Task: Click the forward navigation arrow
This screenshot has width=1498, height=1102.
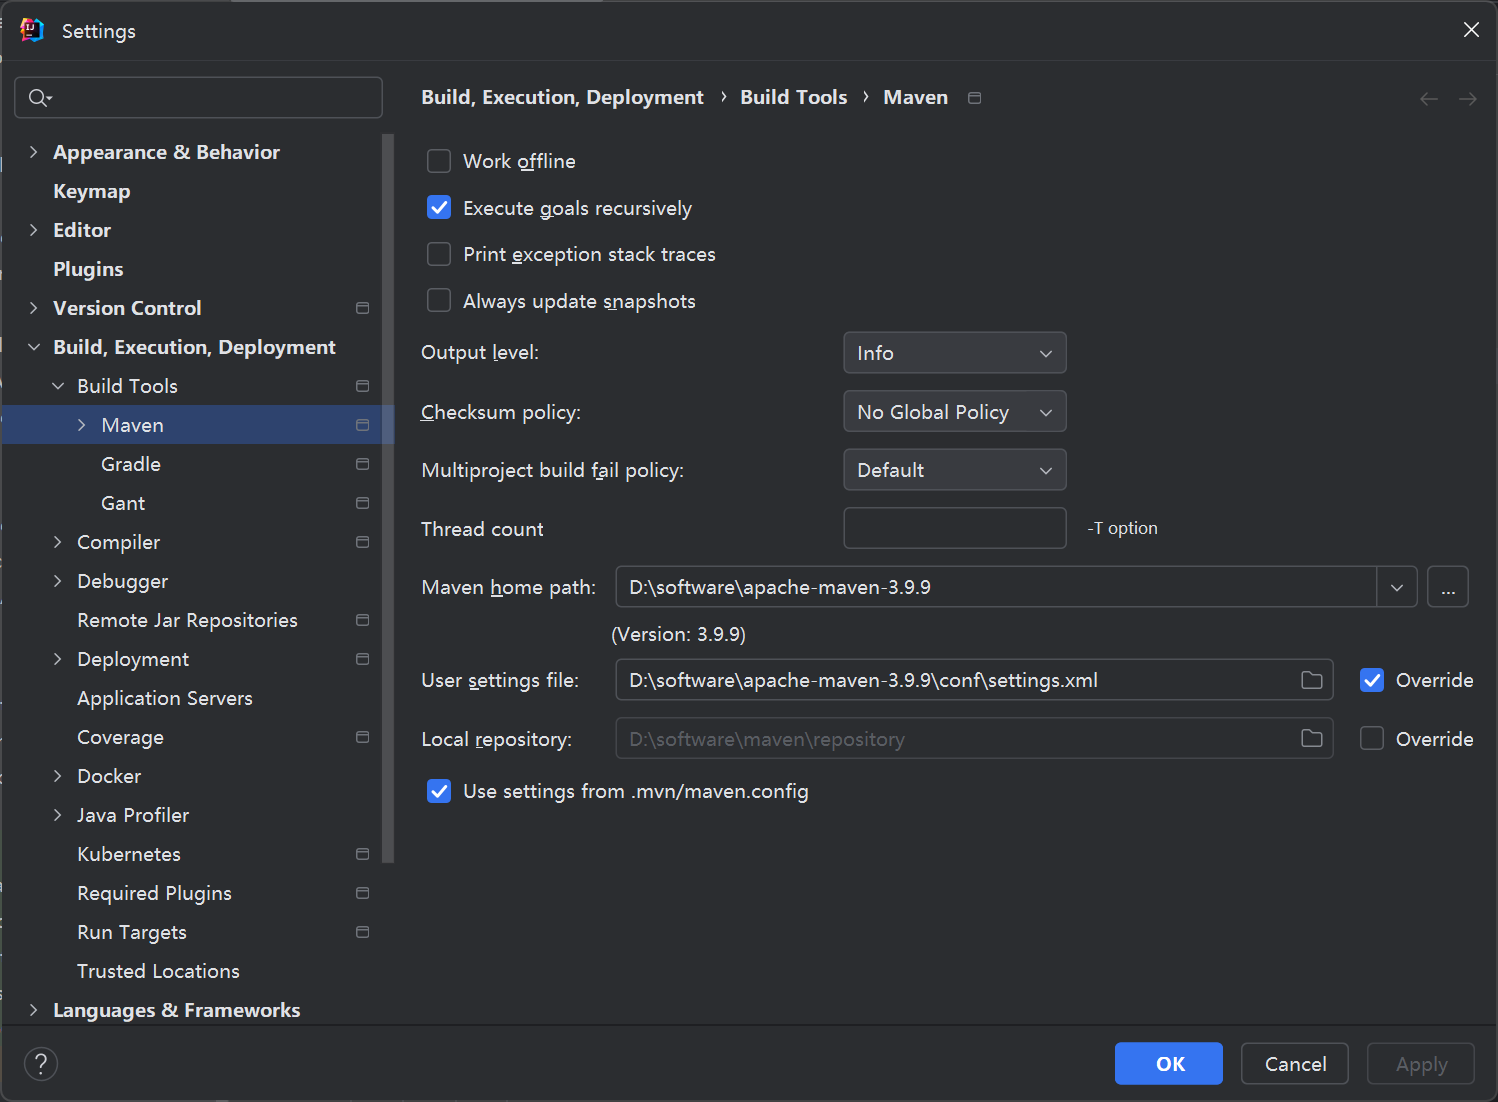Action: (1468, 98)
